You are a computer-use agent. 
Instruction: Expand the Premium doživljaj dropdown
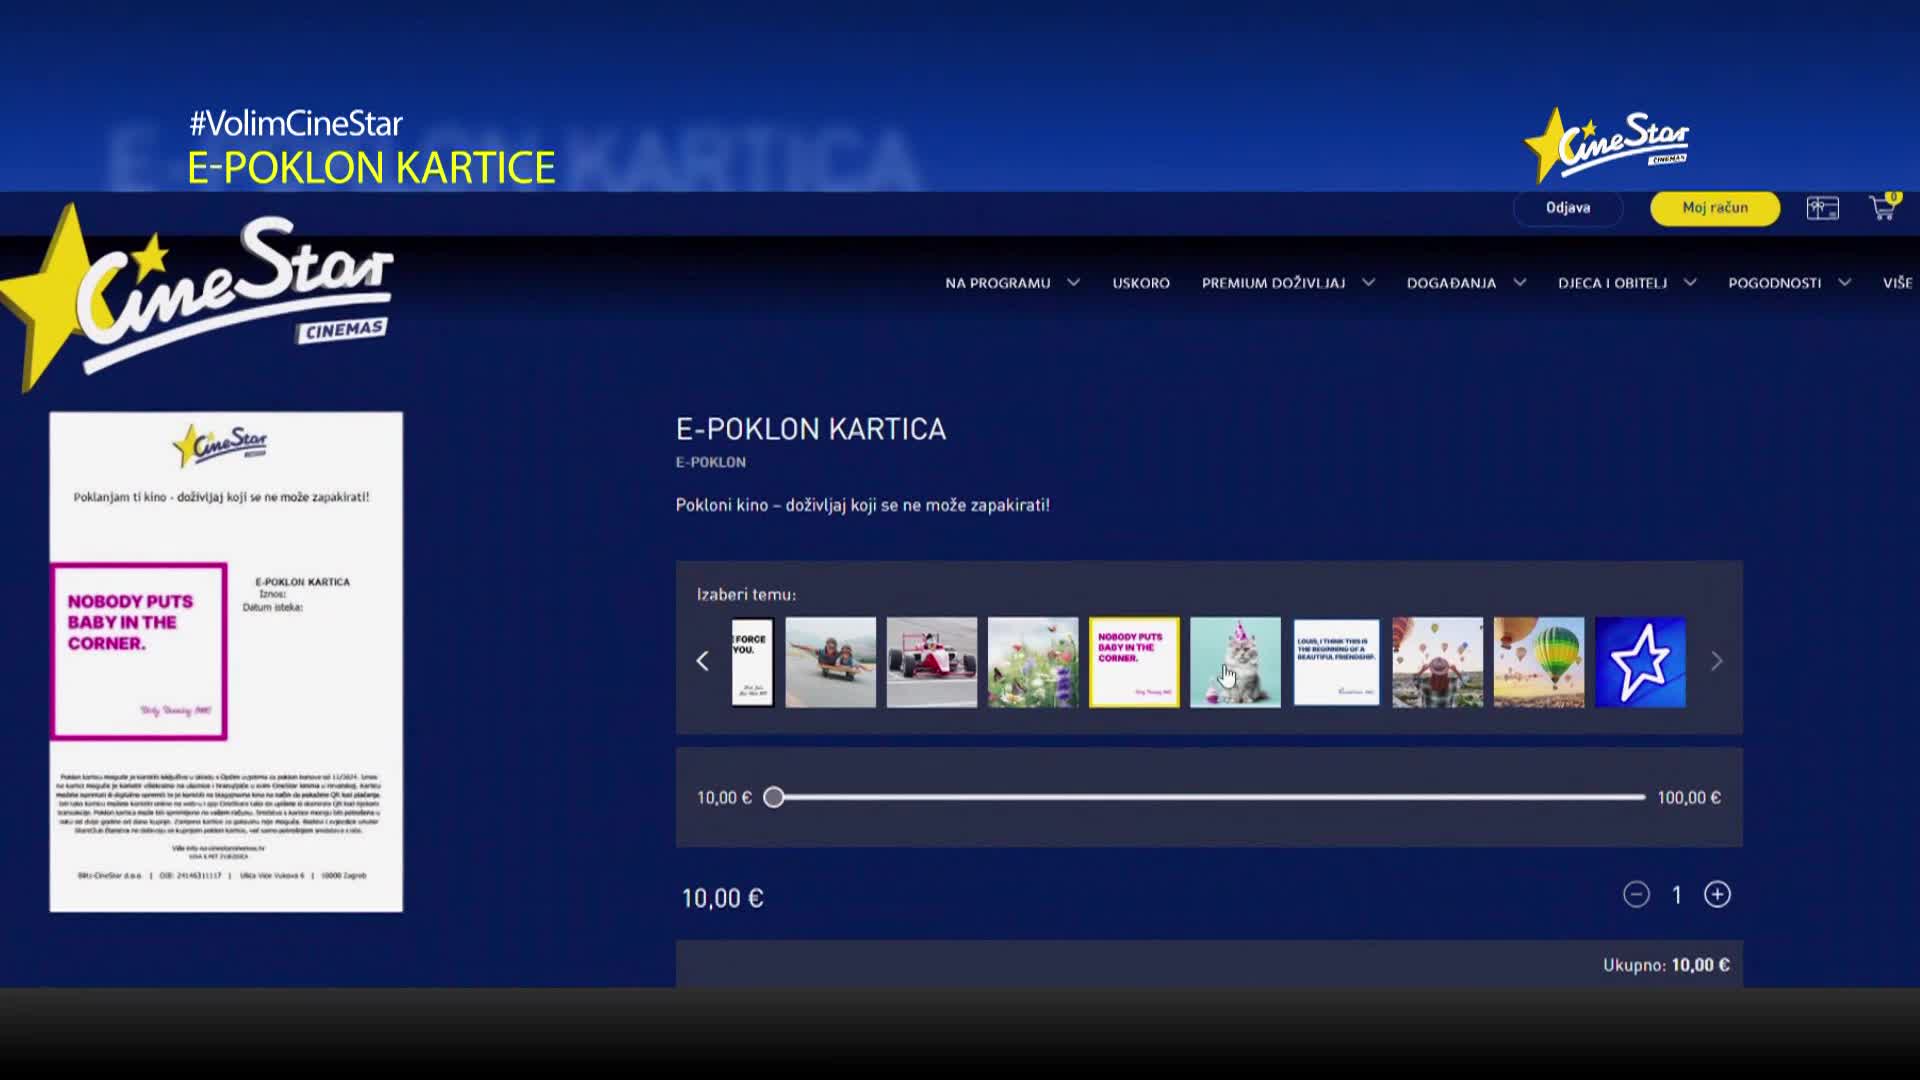click(1288, 283)
